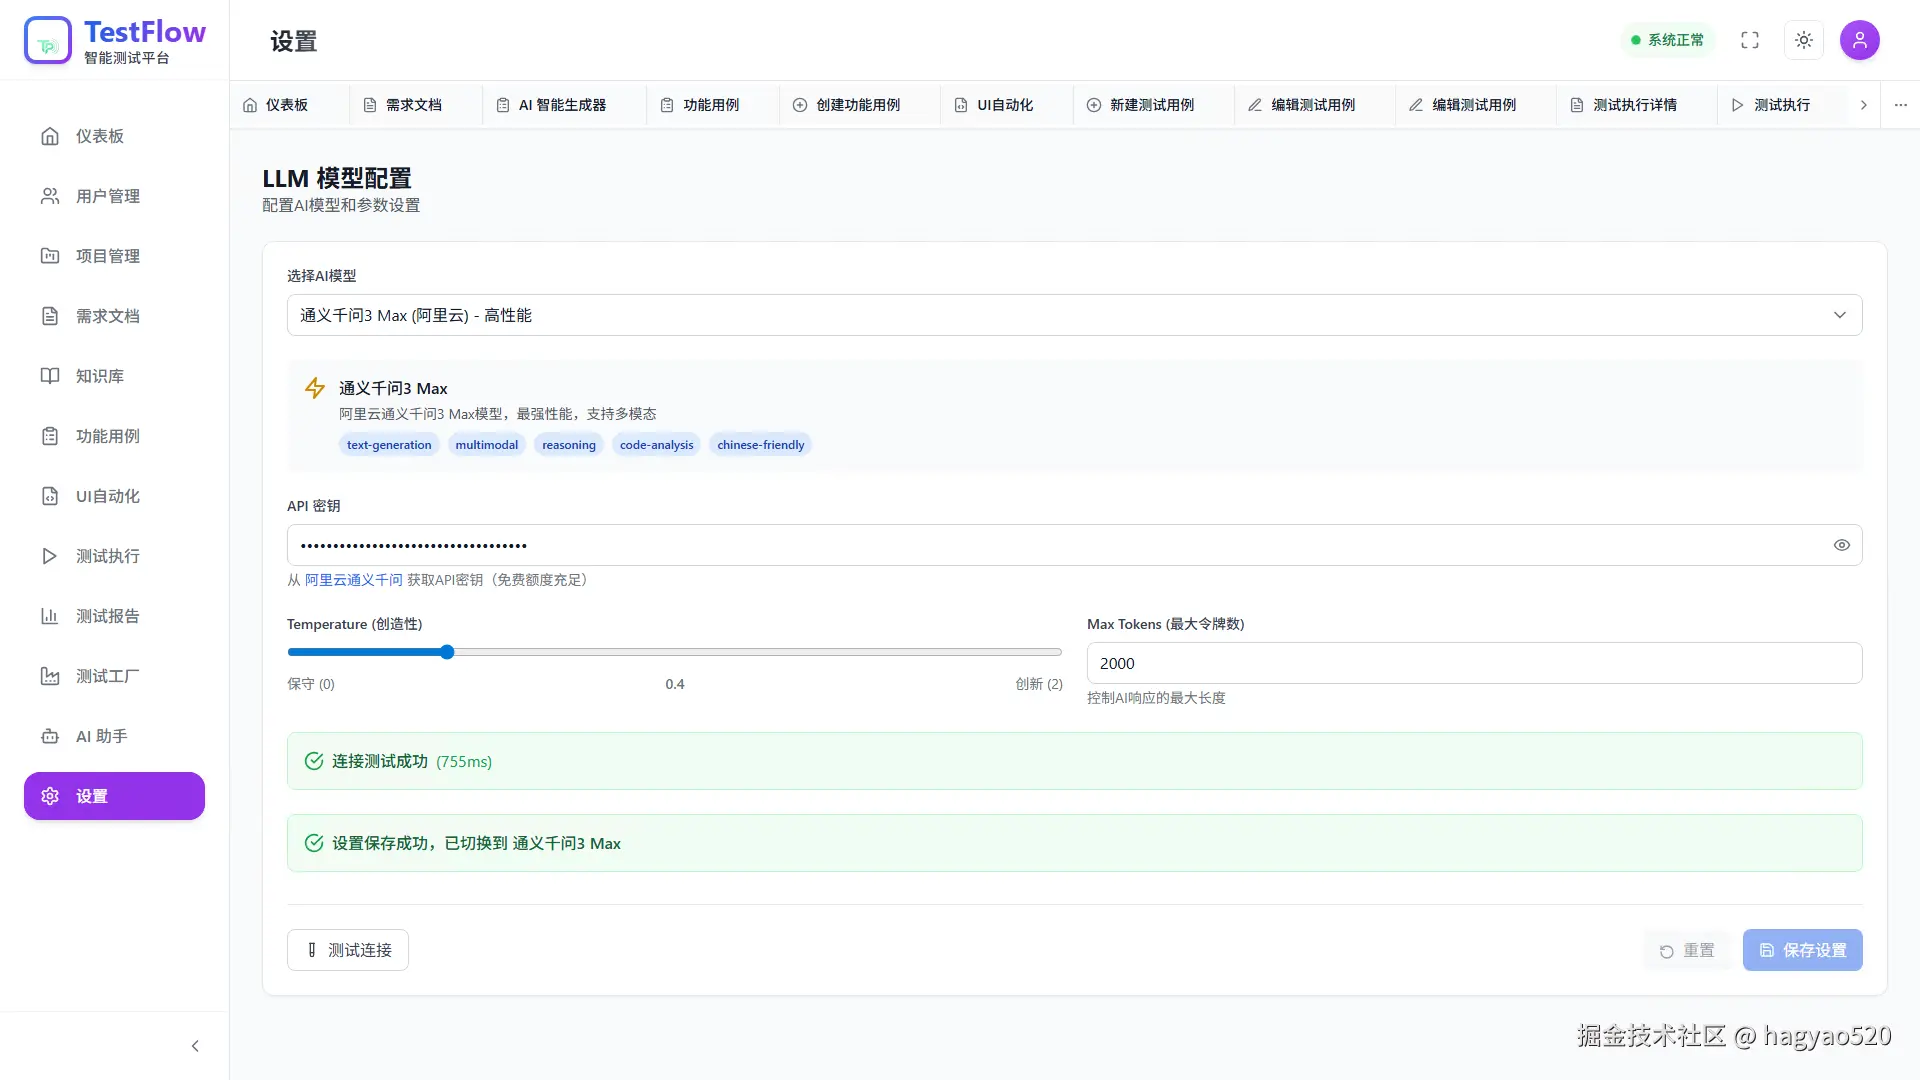The image size is (1920, 1080).
Task: Switch to the 测试执行详情 tab
Action: (x=1633, y=105)
